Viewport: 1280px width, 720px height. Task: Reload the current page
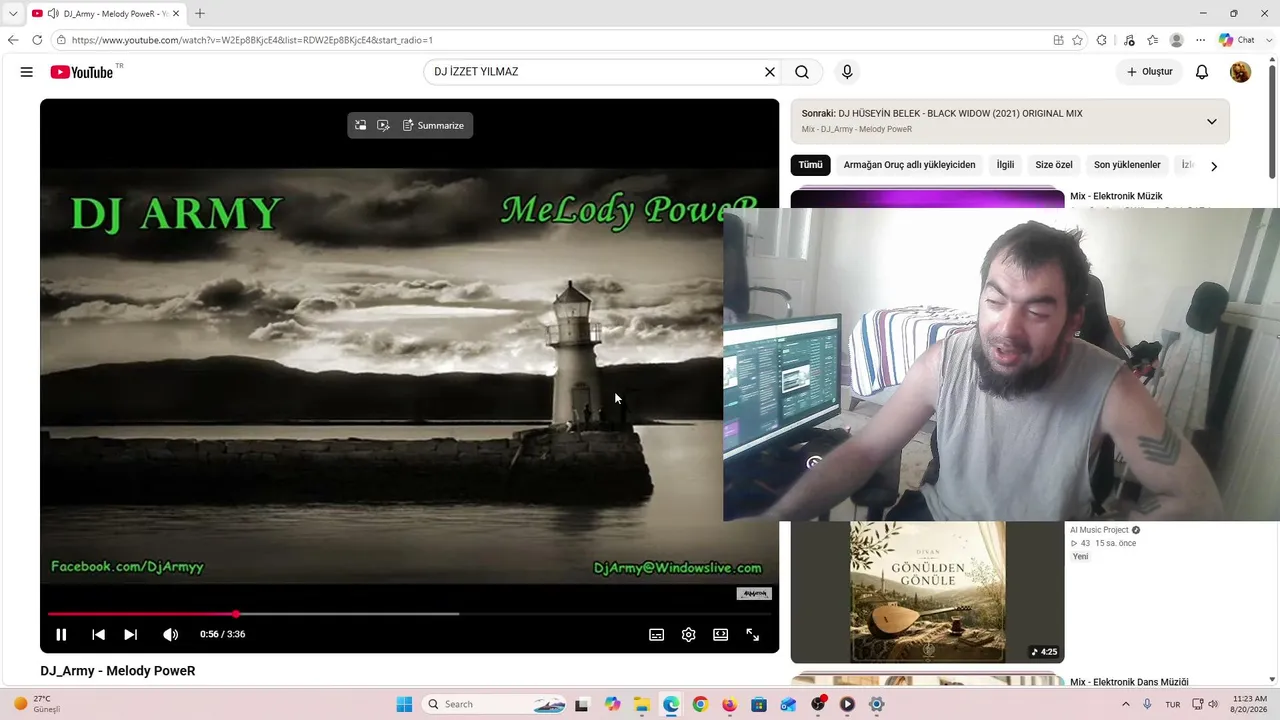tap(37, 40)
